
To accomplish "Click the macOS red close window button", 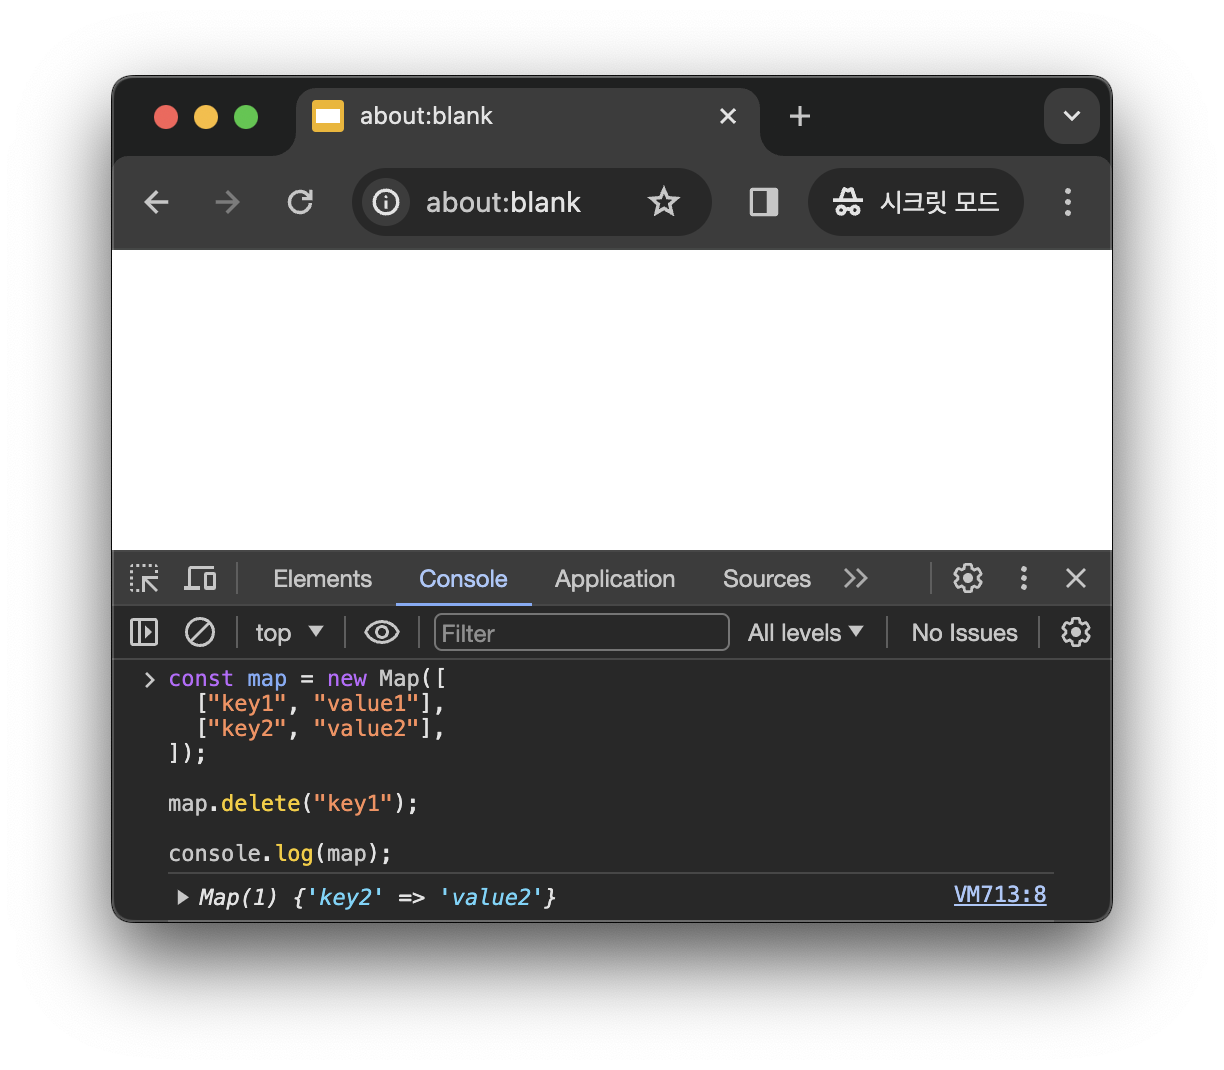I will click(166, 117).
